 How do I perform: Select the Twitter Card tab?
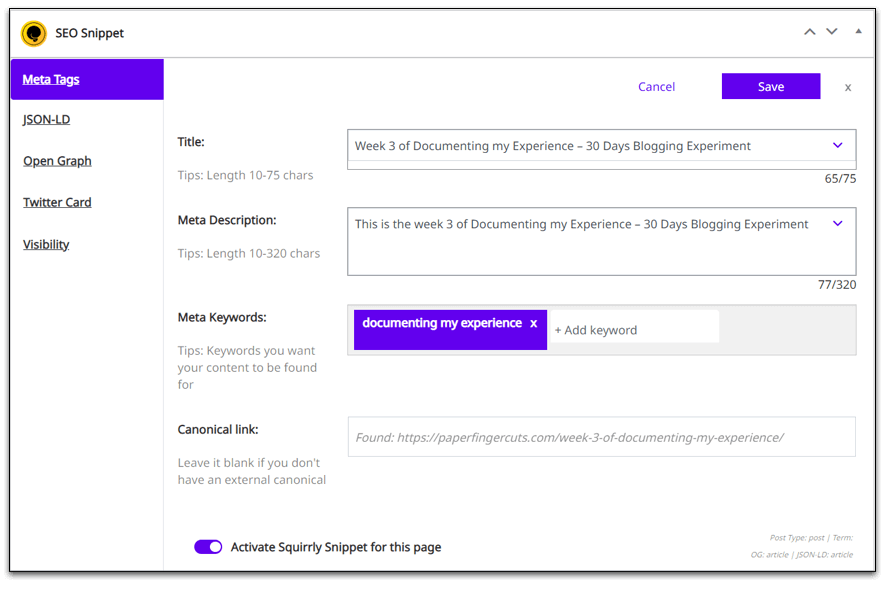pos(57,202)
